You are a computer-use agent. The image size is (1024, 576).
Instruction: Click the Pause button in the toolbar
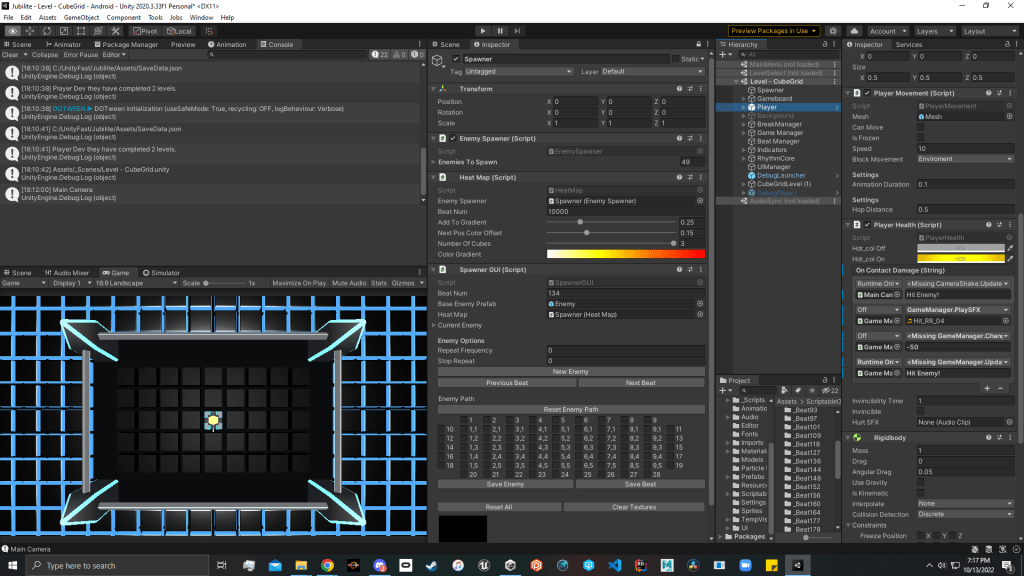(x=500, y=31)
